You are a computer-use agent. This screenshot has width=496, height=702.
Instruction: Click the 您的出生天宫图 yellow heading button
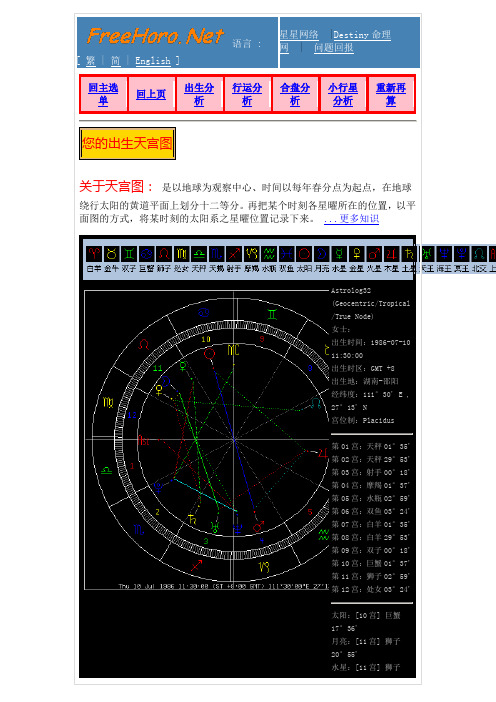click(127, 143)
